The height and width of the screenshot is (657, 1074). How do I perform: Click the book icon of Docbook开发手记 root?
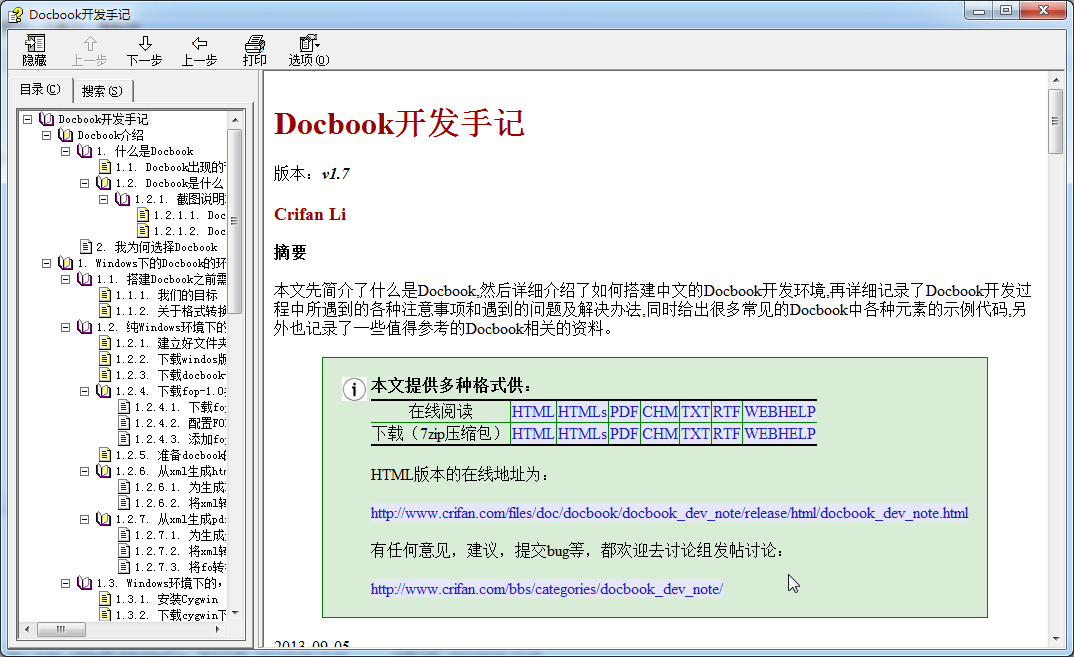pyautogui.click(x=47, y=119)
